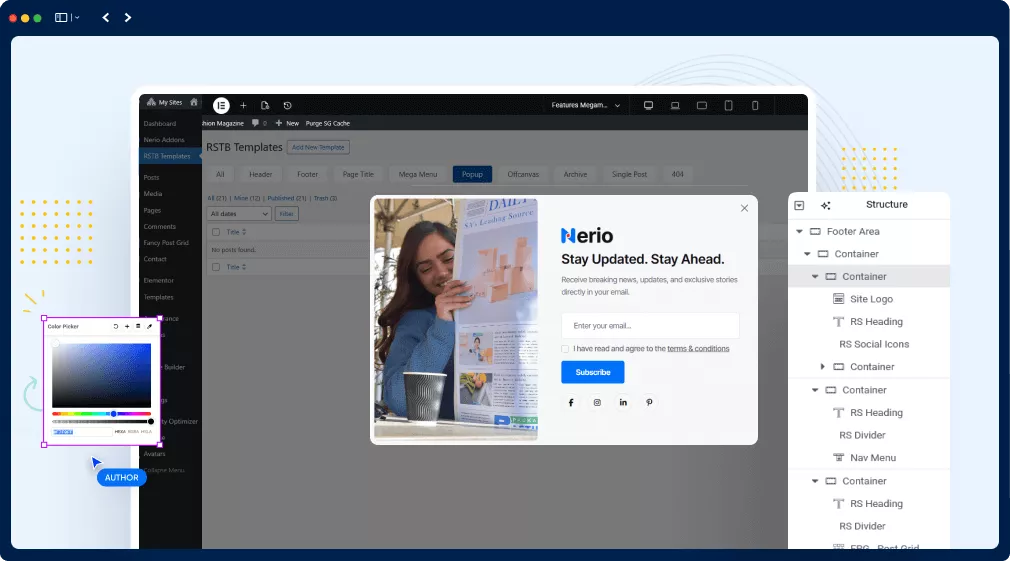Collapse the first Container under Footer Area
1010x561 pixels.
click(x=807, y=254)
